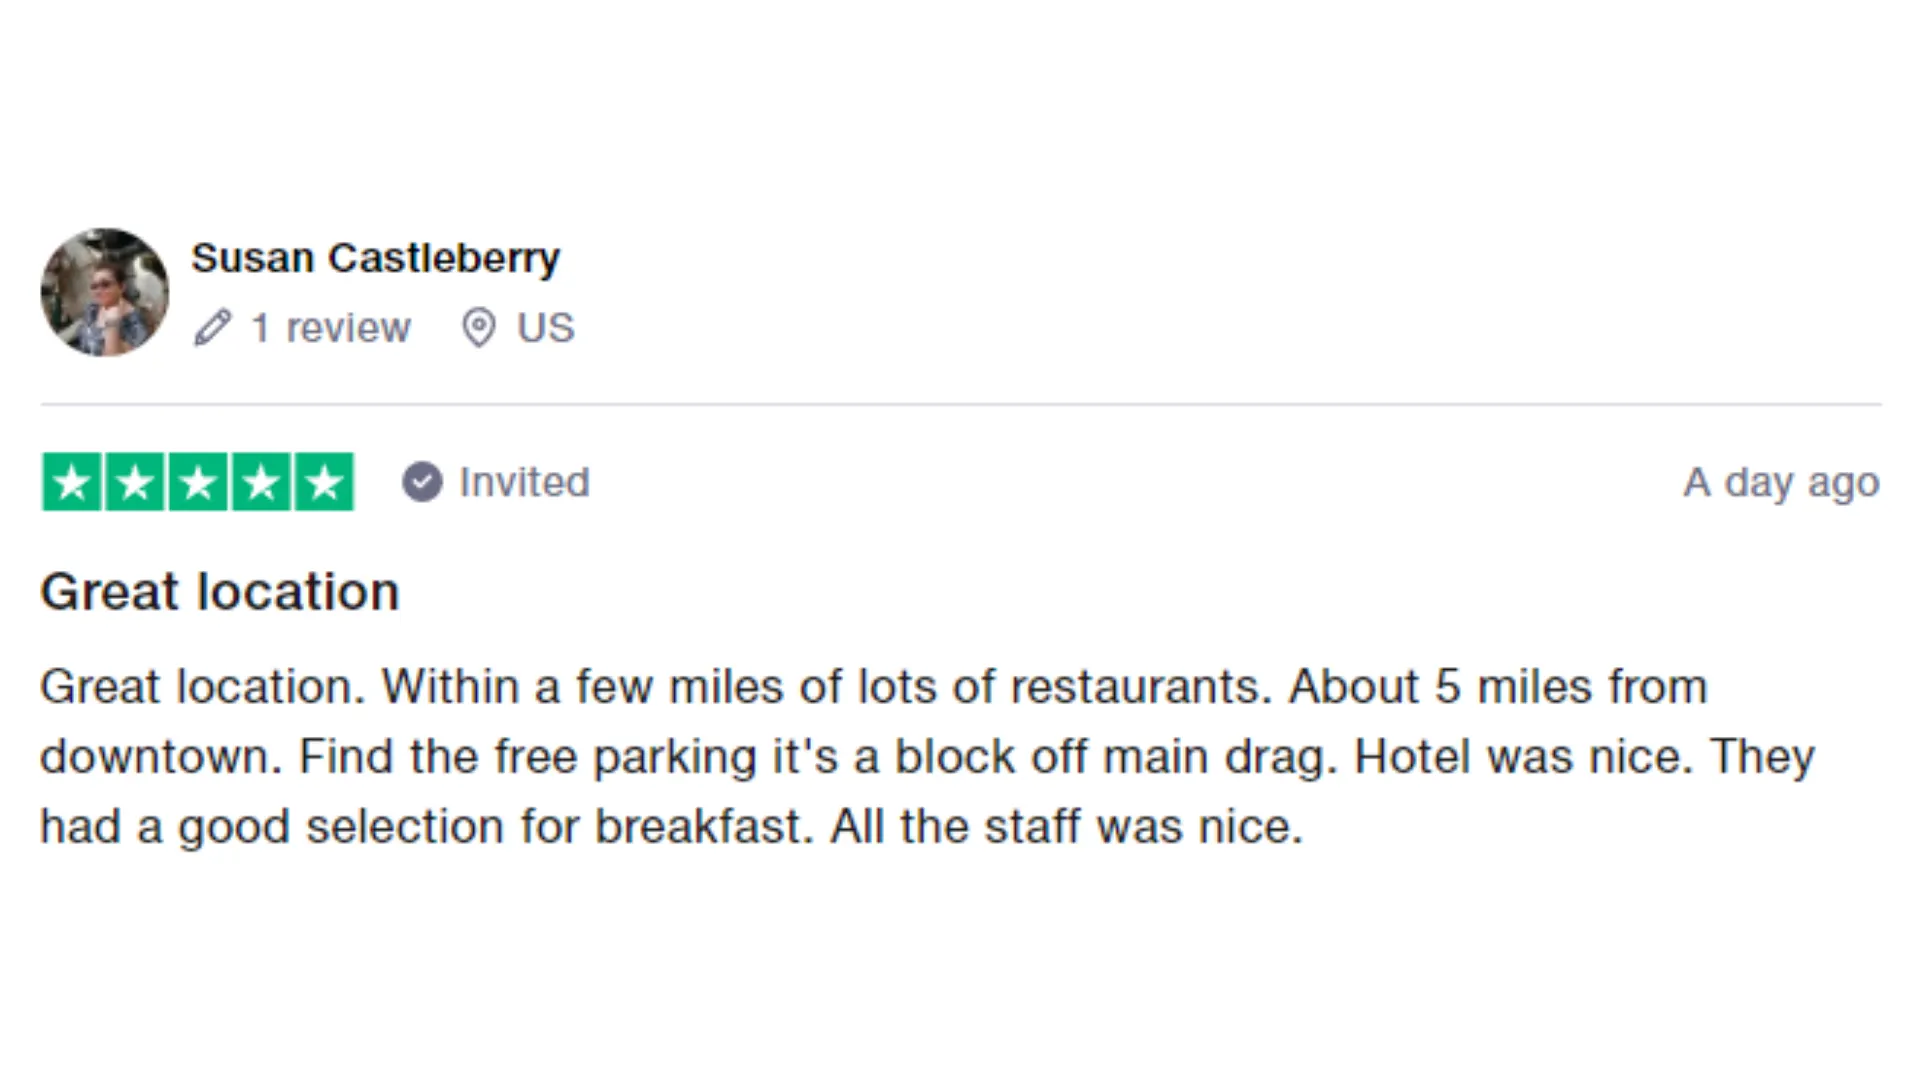The width and height of the screenshot is (1920, 1080).
Task: Select the "1 review" count text
Action: pyautogui.click(x=330, y=328)
